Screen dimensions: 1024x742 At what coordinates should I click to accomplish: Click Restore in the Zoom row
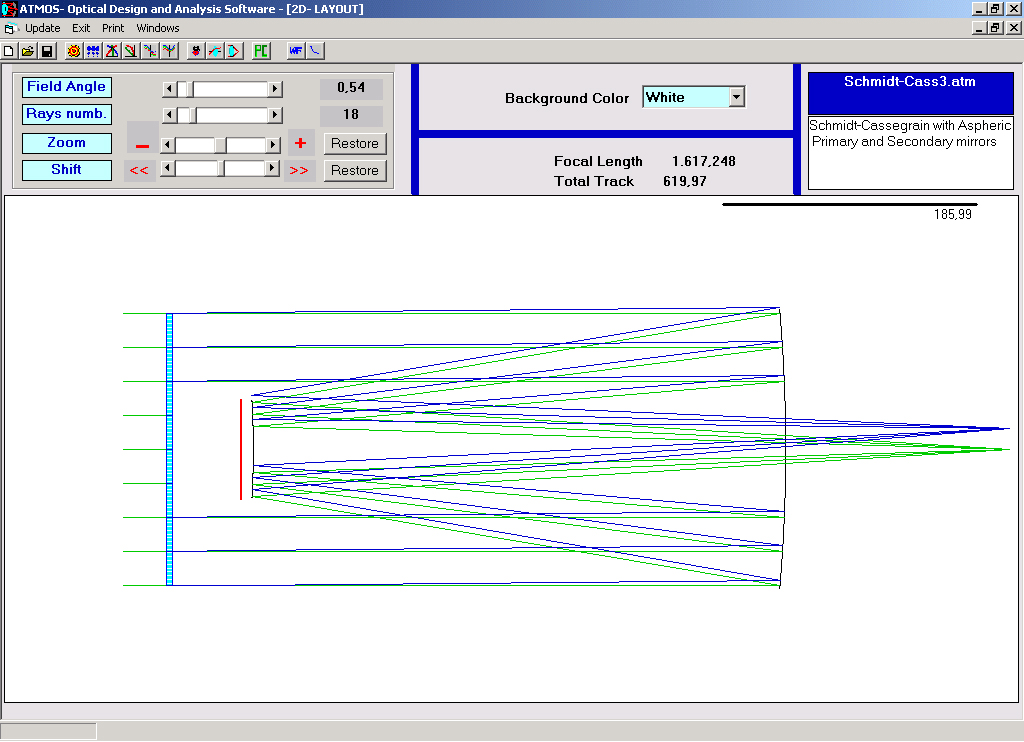[x=355, y=143]
